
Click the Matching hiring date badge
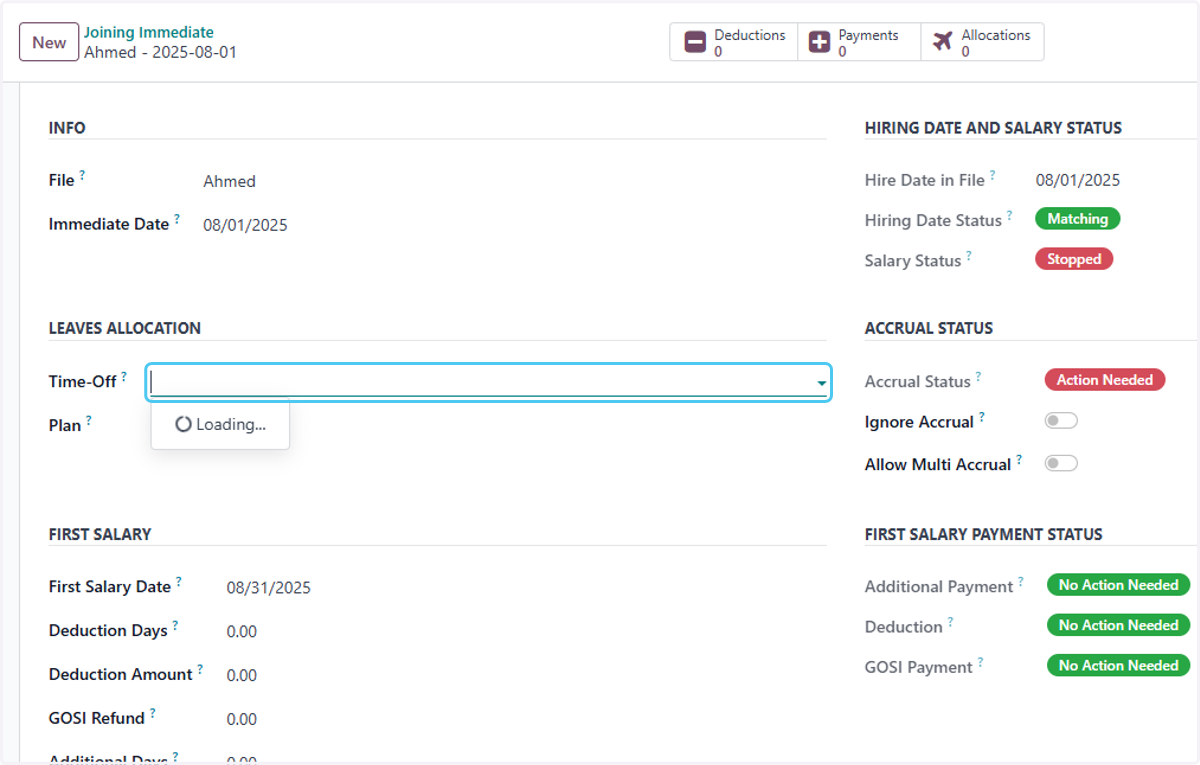(x=1077, y=219)
